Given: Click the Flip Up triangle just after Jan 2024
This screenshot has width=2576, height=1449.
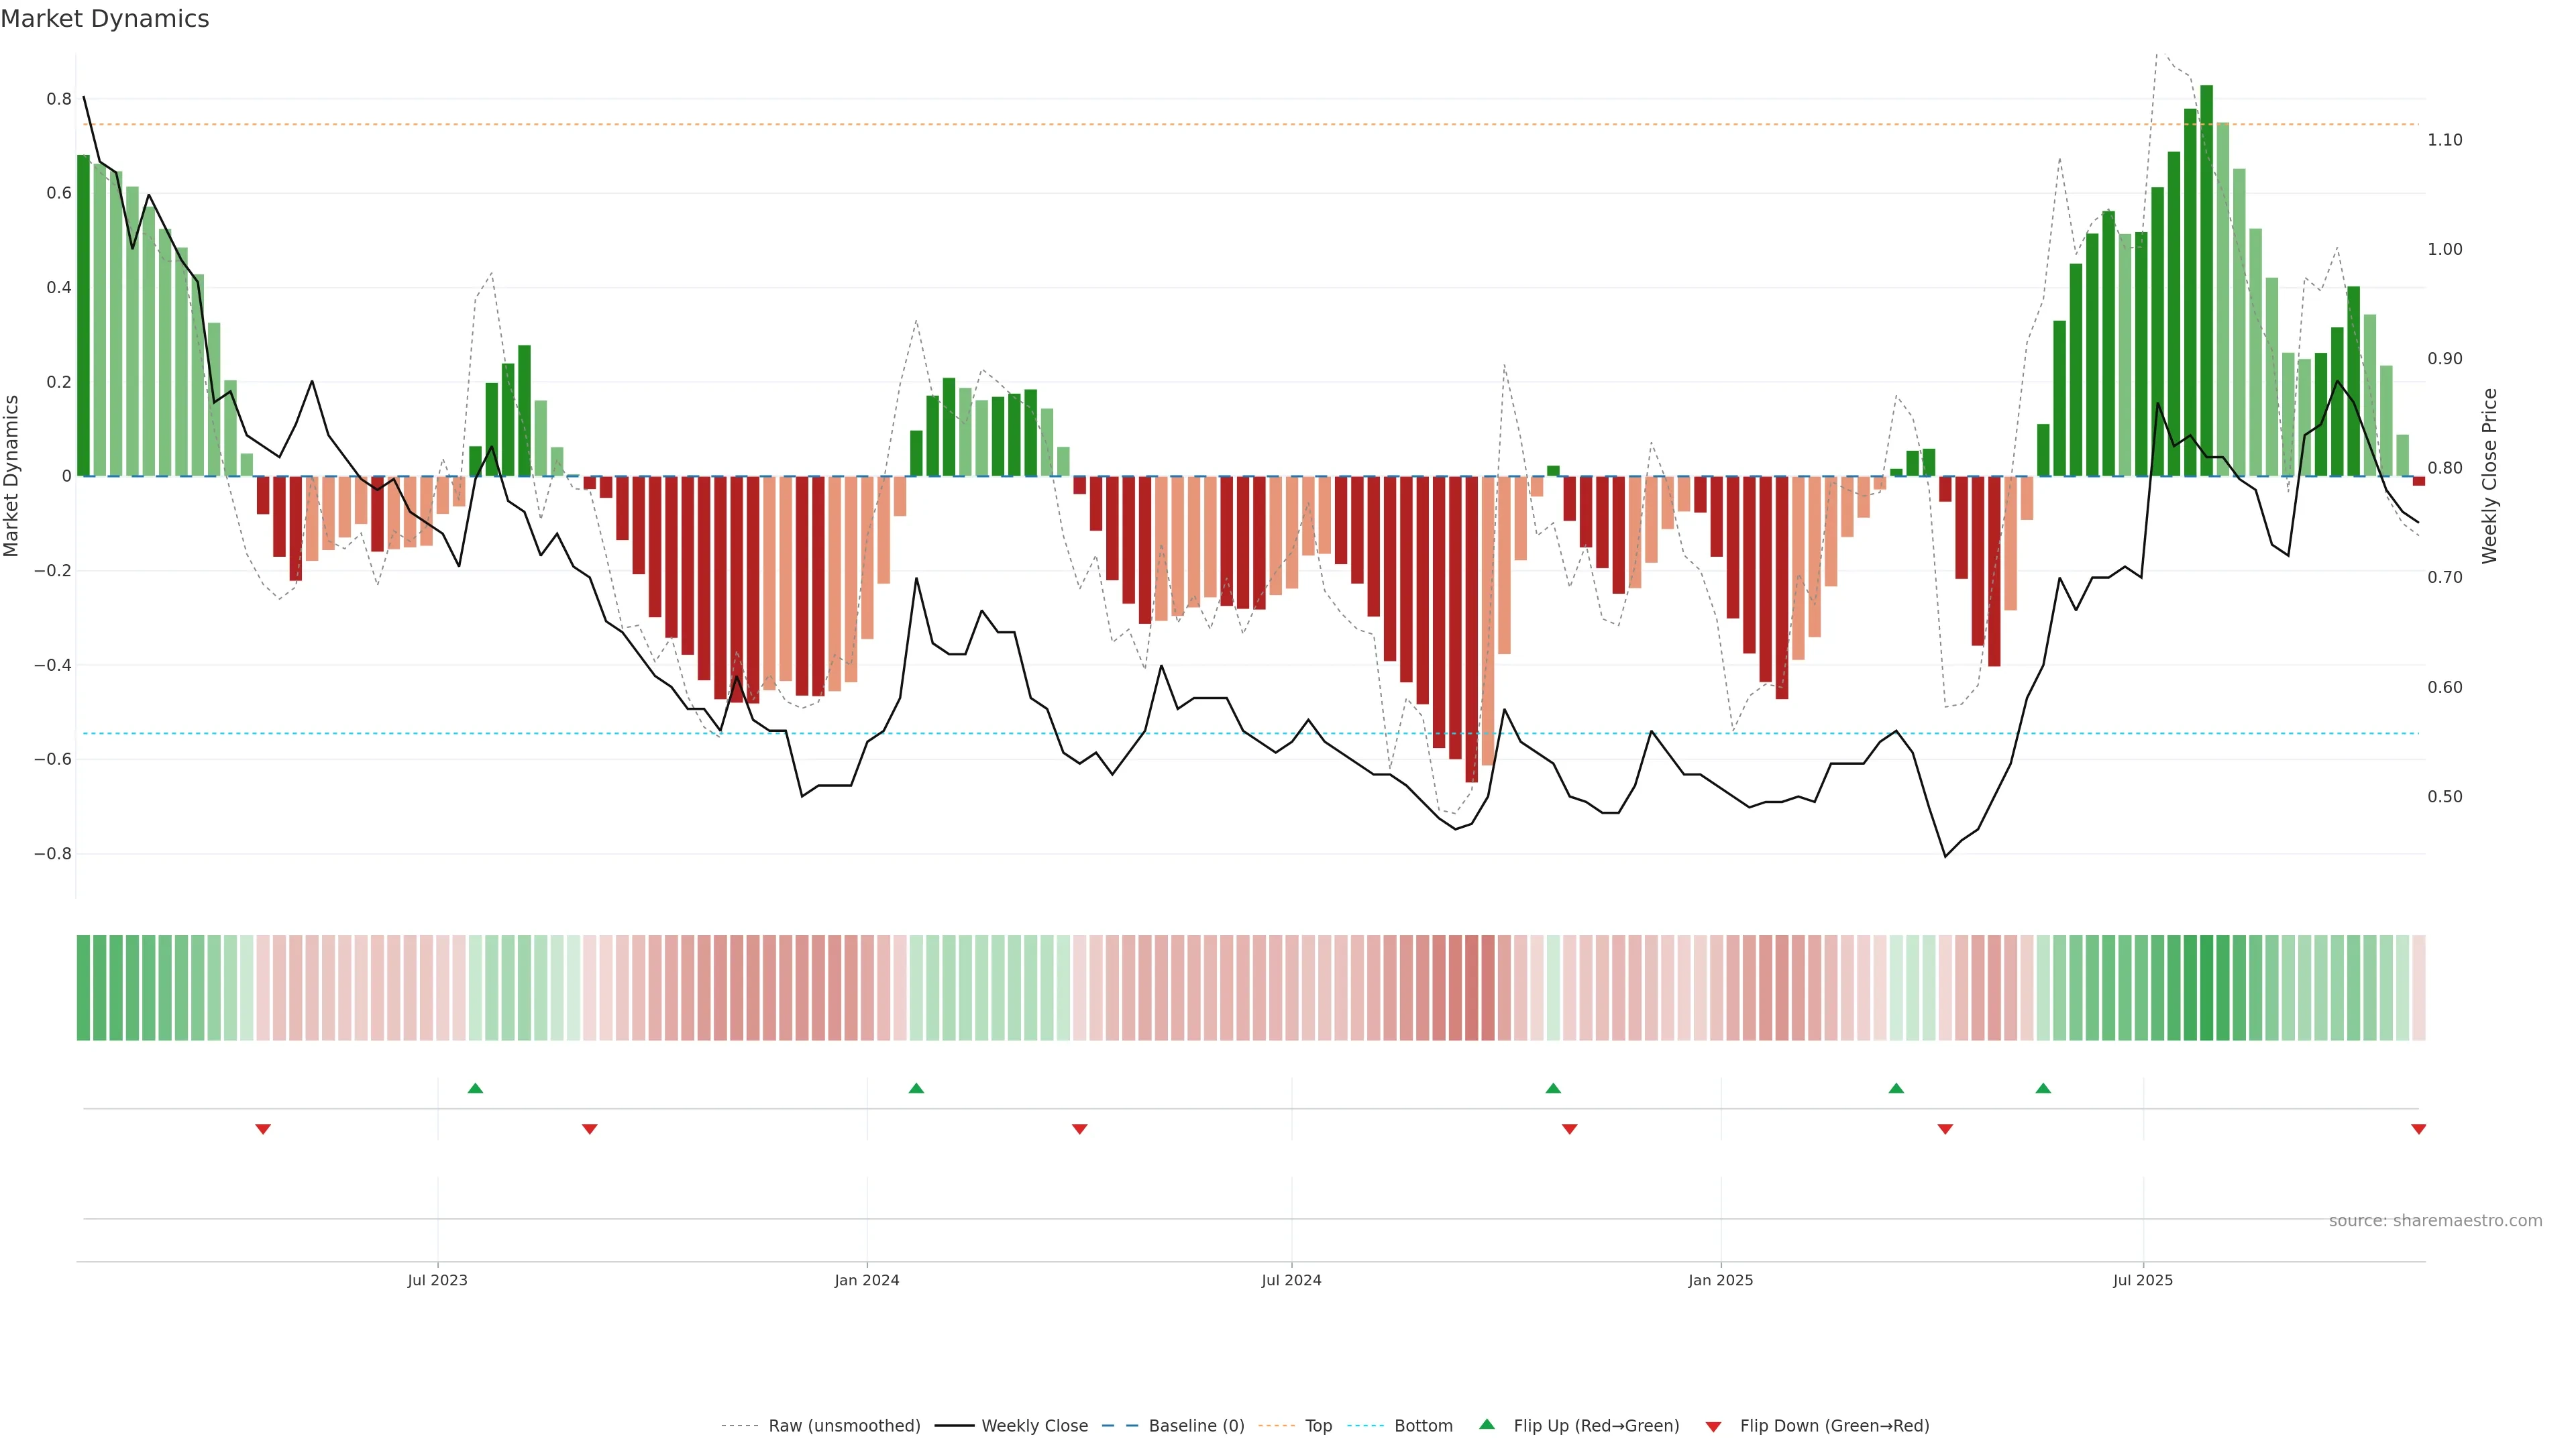Looking at the screenshot, I should point(916,1088).
